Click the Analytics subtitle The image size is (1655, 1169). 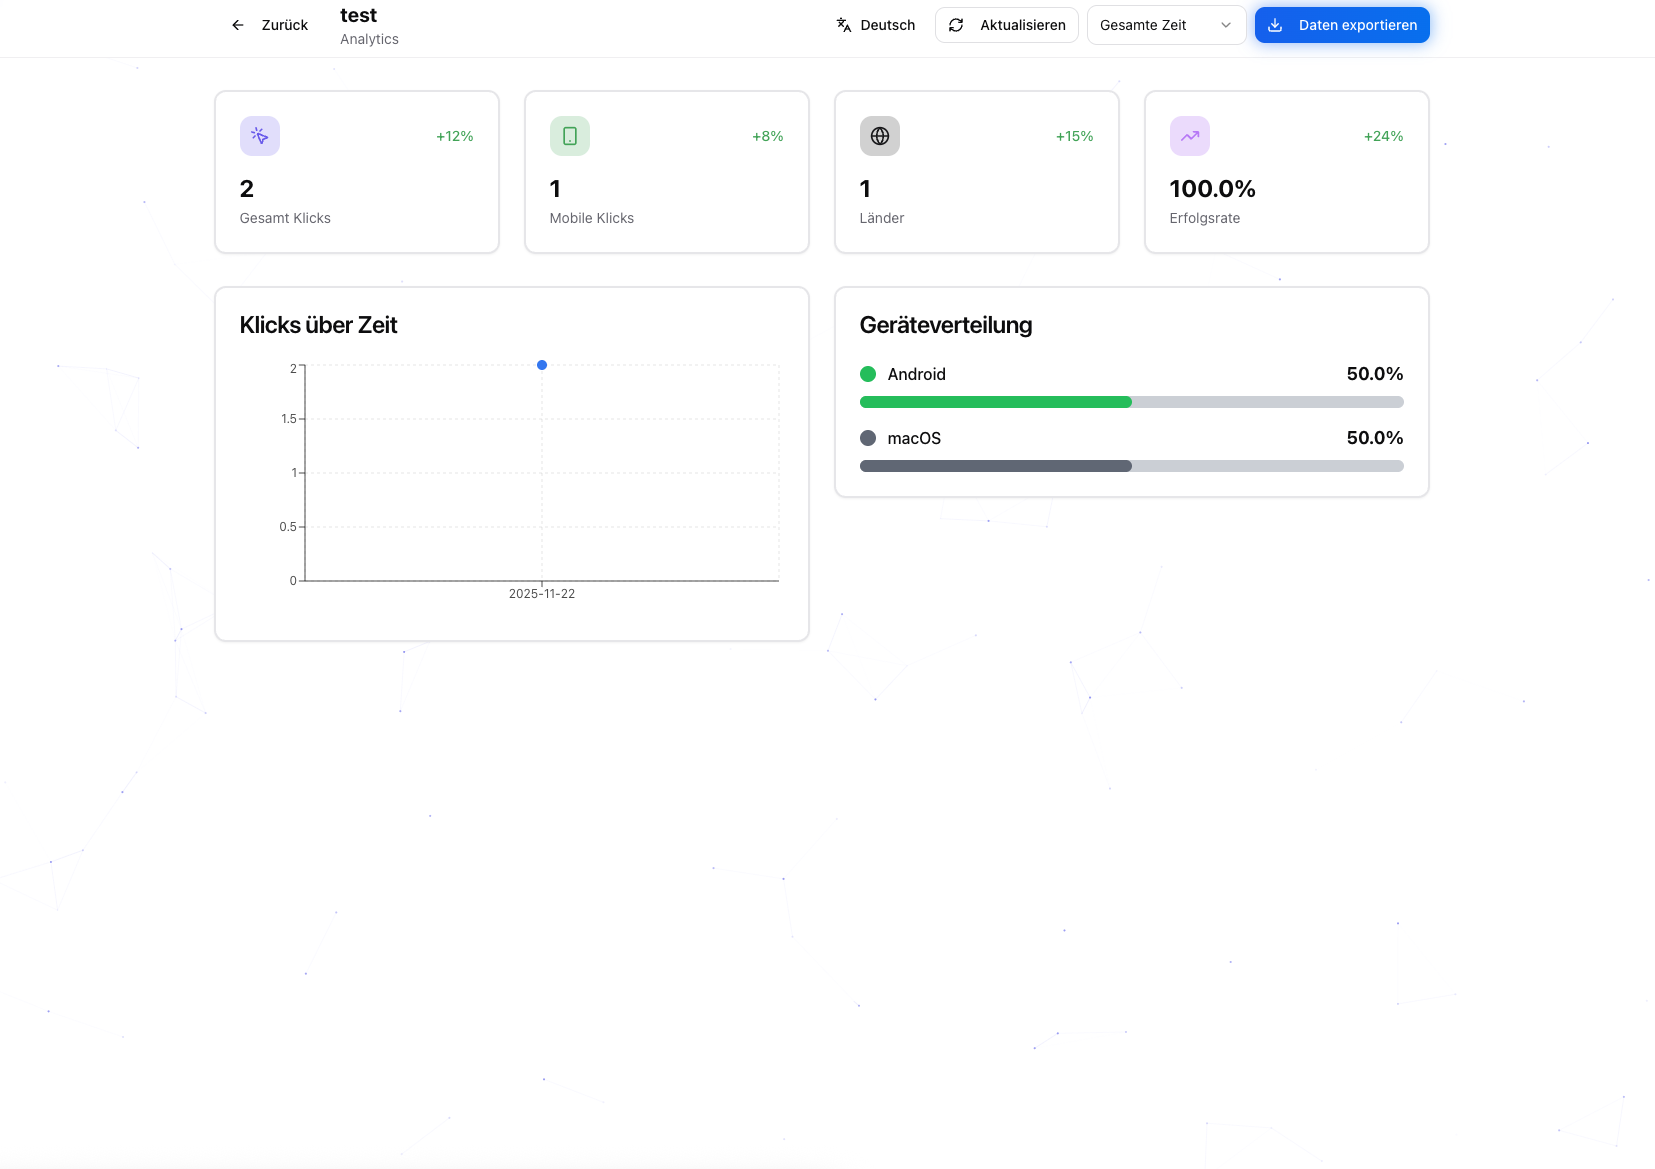pos(369,39)
